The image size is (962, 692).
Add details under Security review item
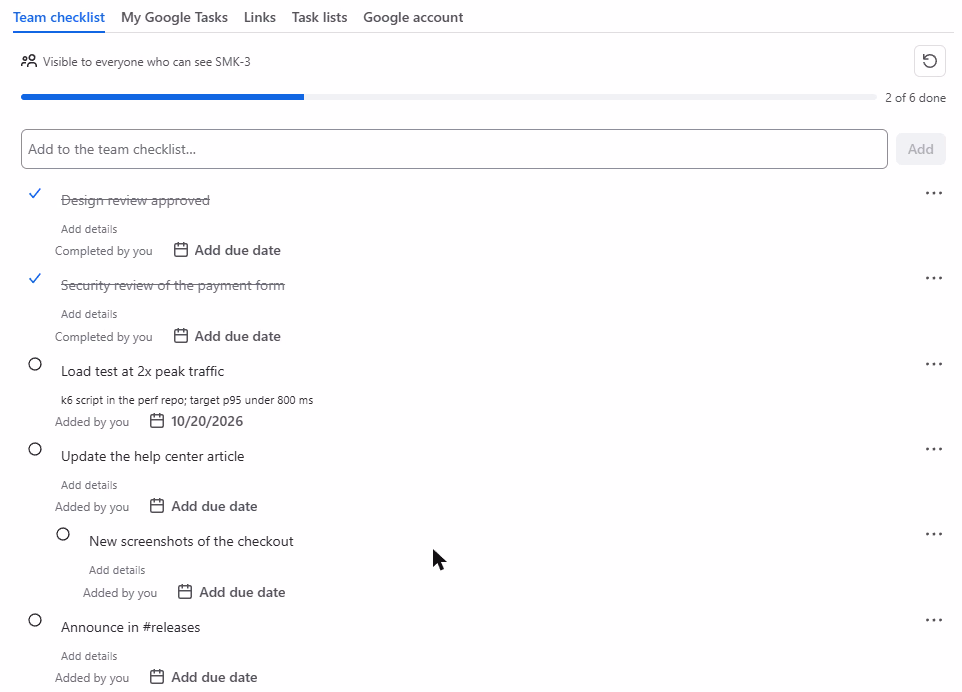[89, 314]
